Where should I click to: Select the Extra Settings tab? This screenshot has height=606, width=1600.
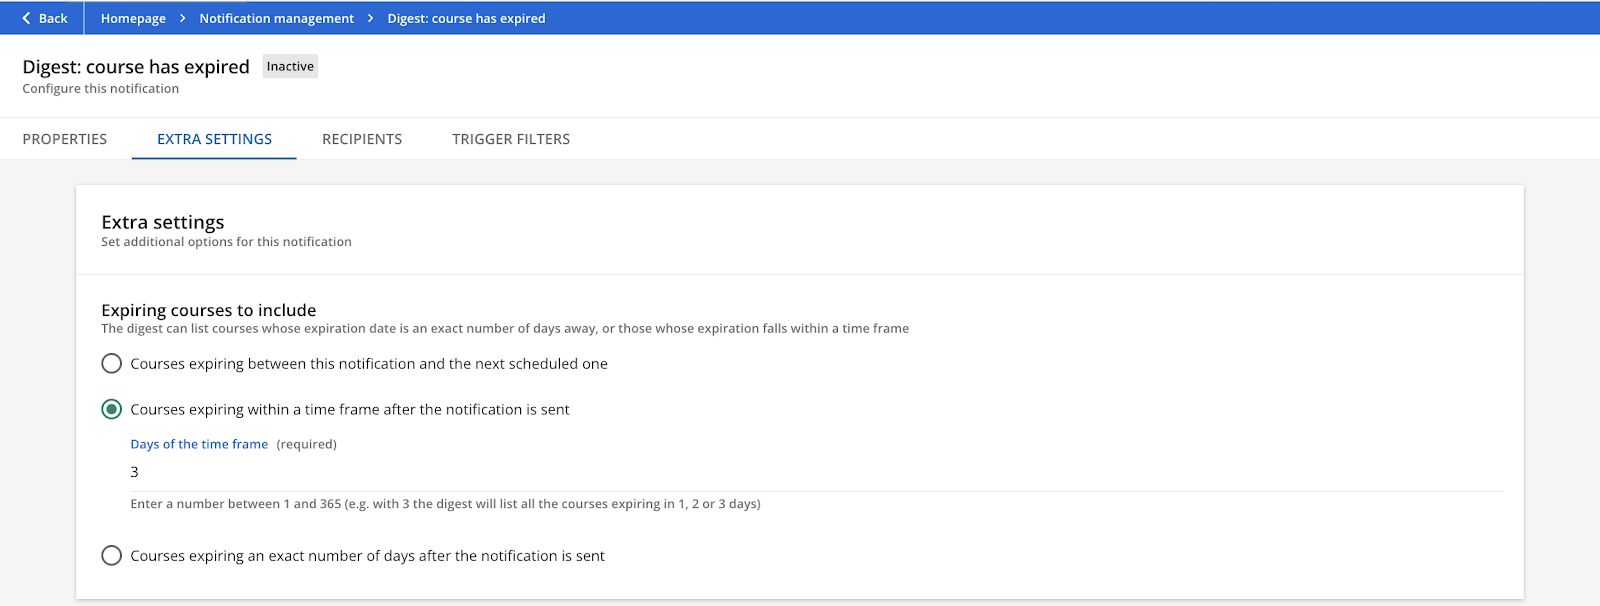[214, 139]
